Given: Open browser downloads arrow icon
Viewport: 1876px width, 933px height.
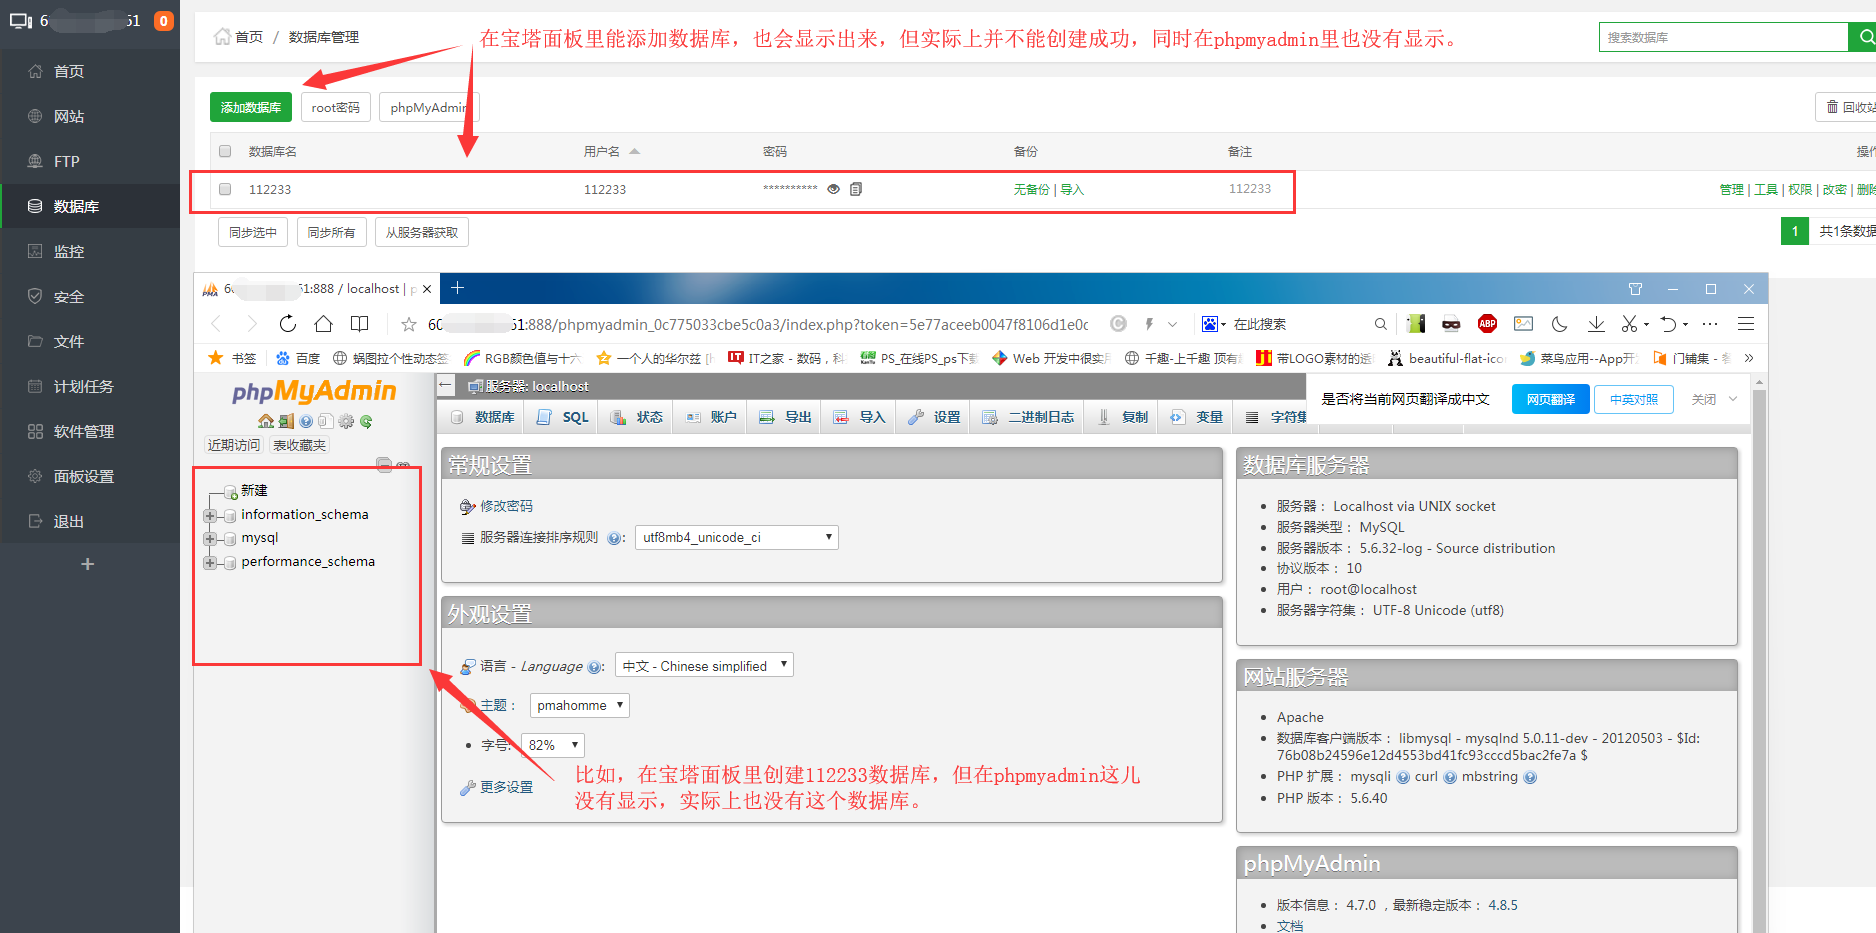Looking at the screenshot, I should point(1596,323).
